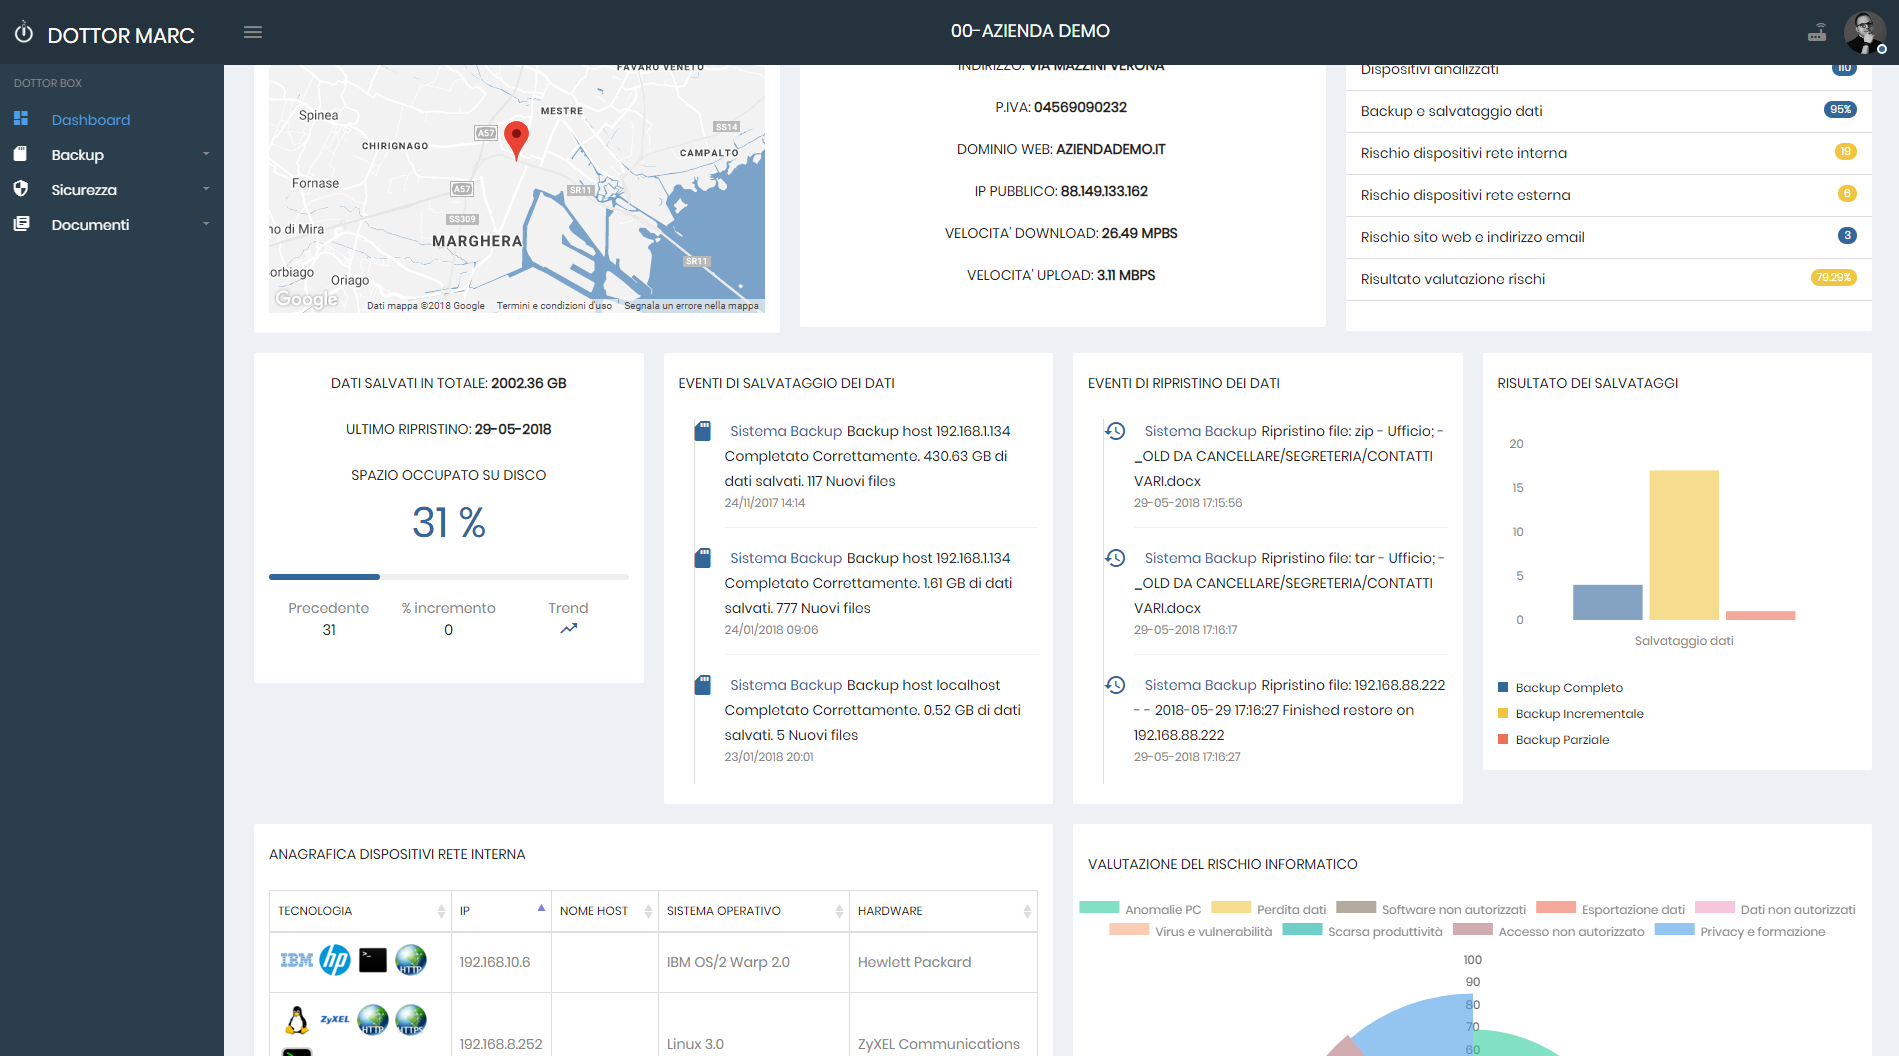Image resolution: width=1899 pixels, height=1056 pixels.
Task: Expand the Sicurezza submenu arrow
Action: [206, 189]
